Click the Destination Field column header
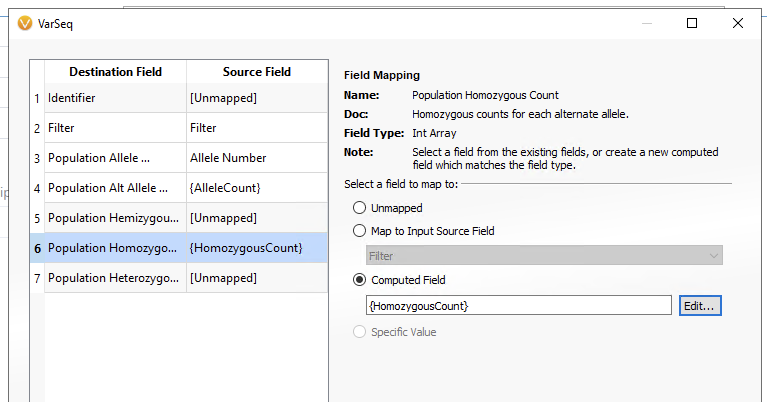This screenshot has height=402, width=767. click(115, 72)
